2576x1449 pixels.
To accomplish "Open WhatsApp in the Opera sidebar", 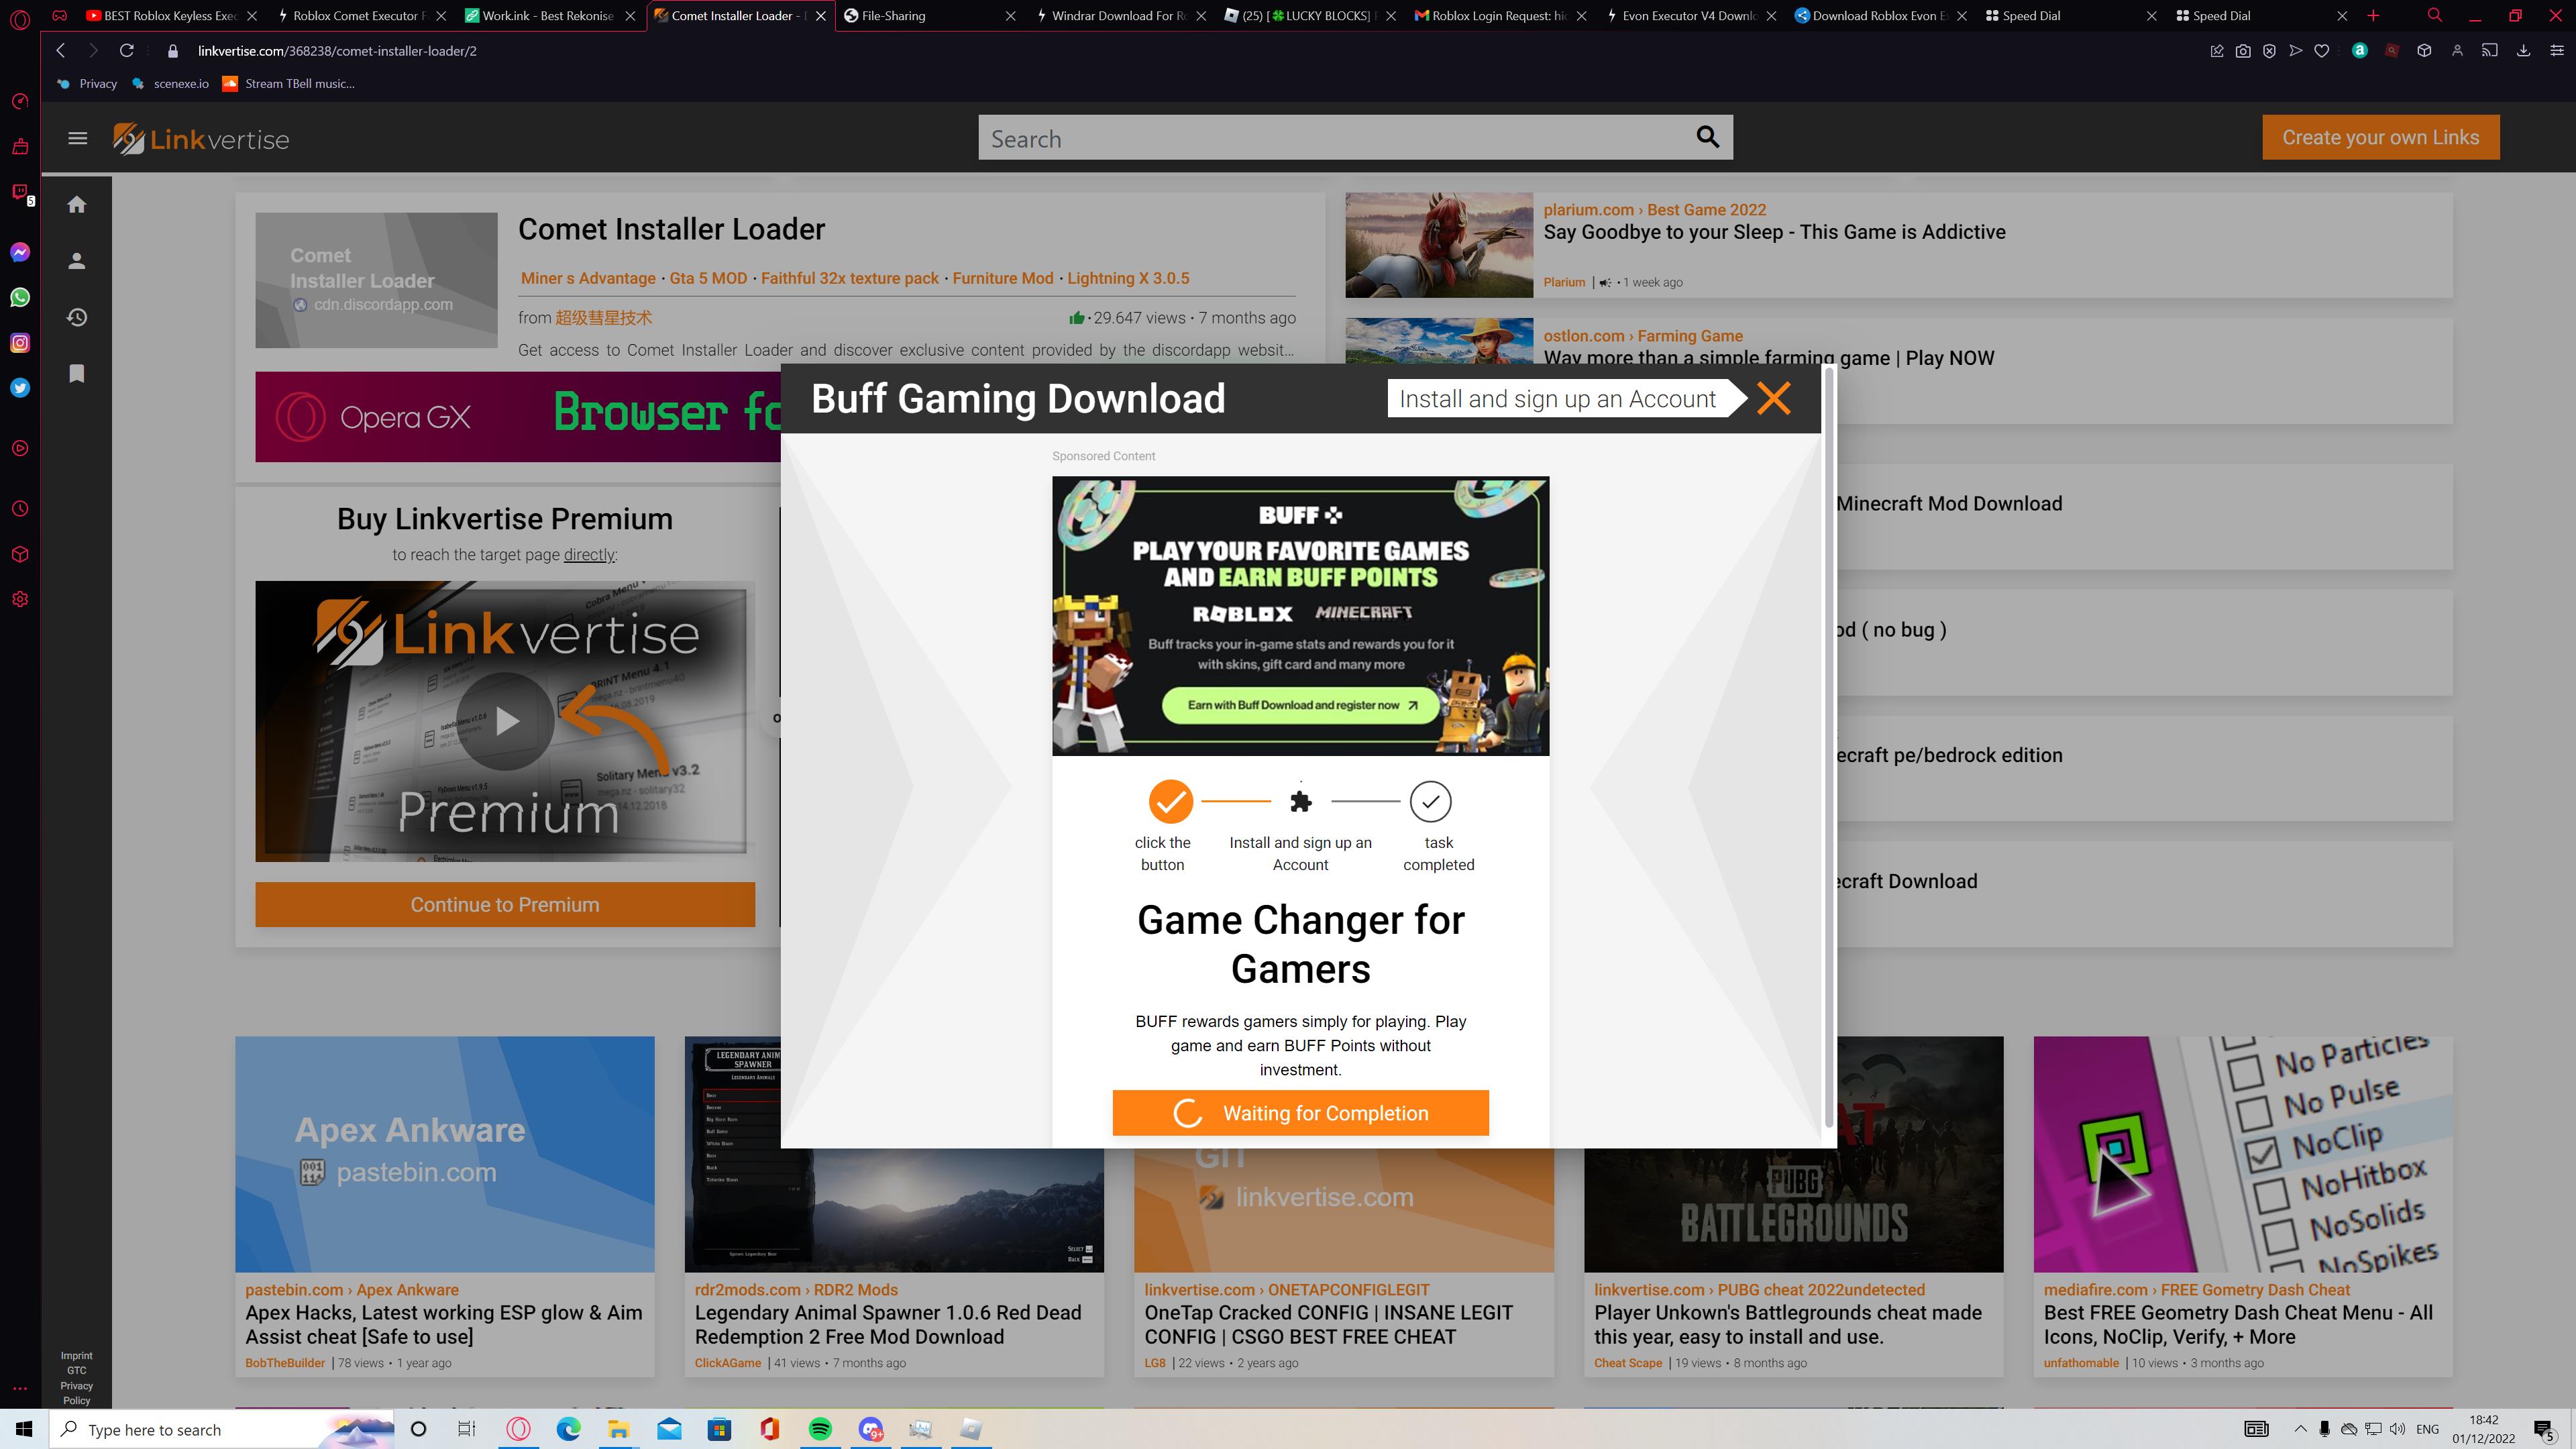I will 20,297.
